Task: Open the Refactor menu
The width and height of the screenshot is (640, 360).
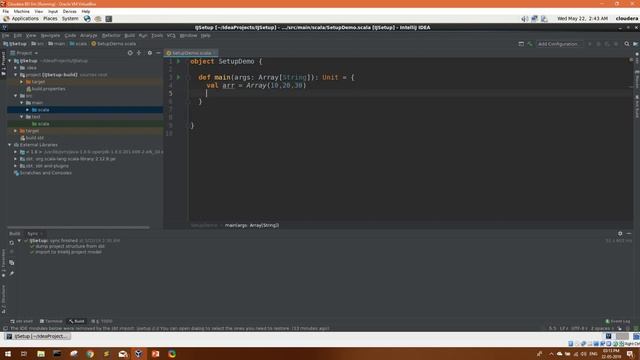Action: pyautogui.click(x=111, y=36)
